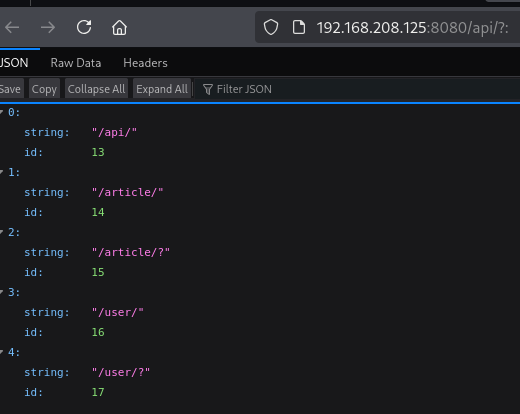Click the forward navigation arrow
Viewport: 520px width, 414px height.
tap(48, 28)
